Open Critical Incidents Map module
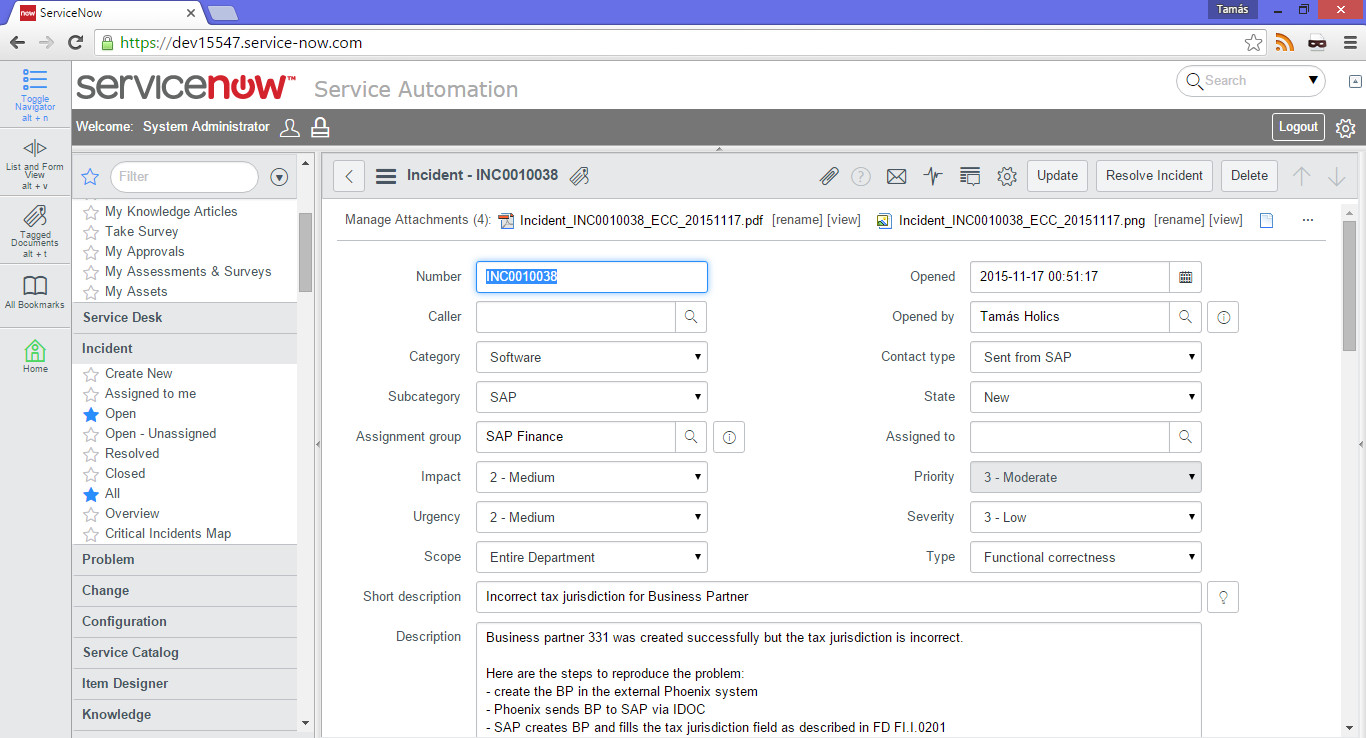 tap(168, 534)
